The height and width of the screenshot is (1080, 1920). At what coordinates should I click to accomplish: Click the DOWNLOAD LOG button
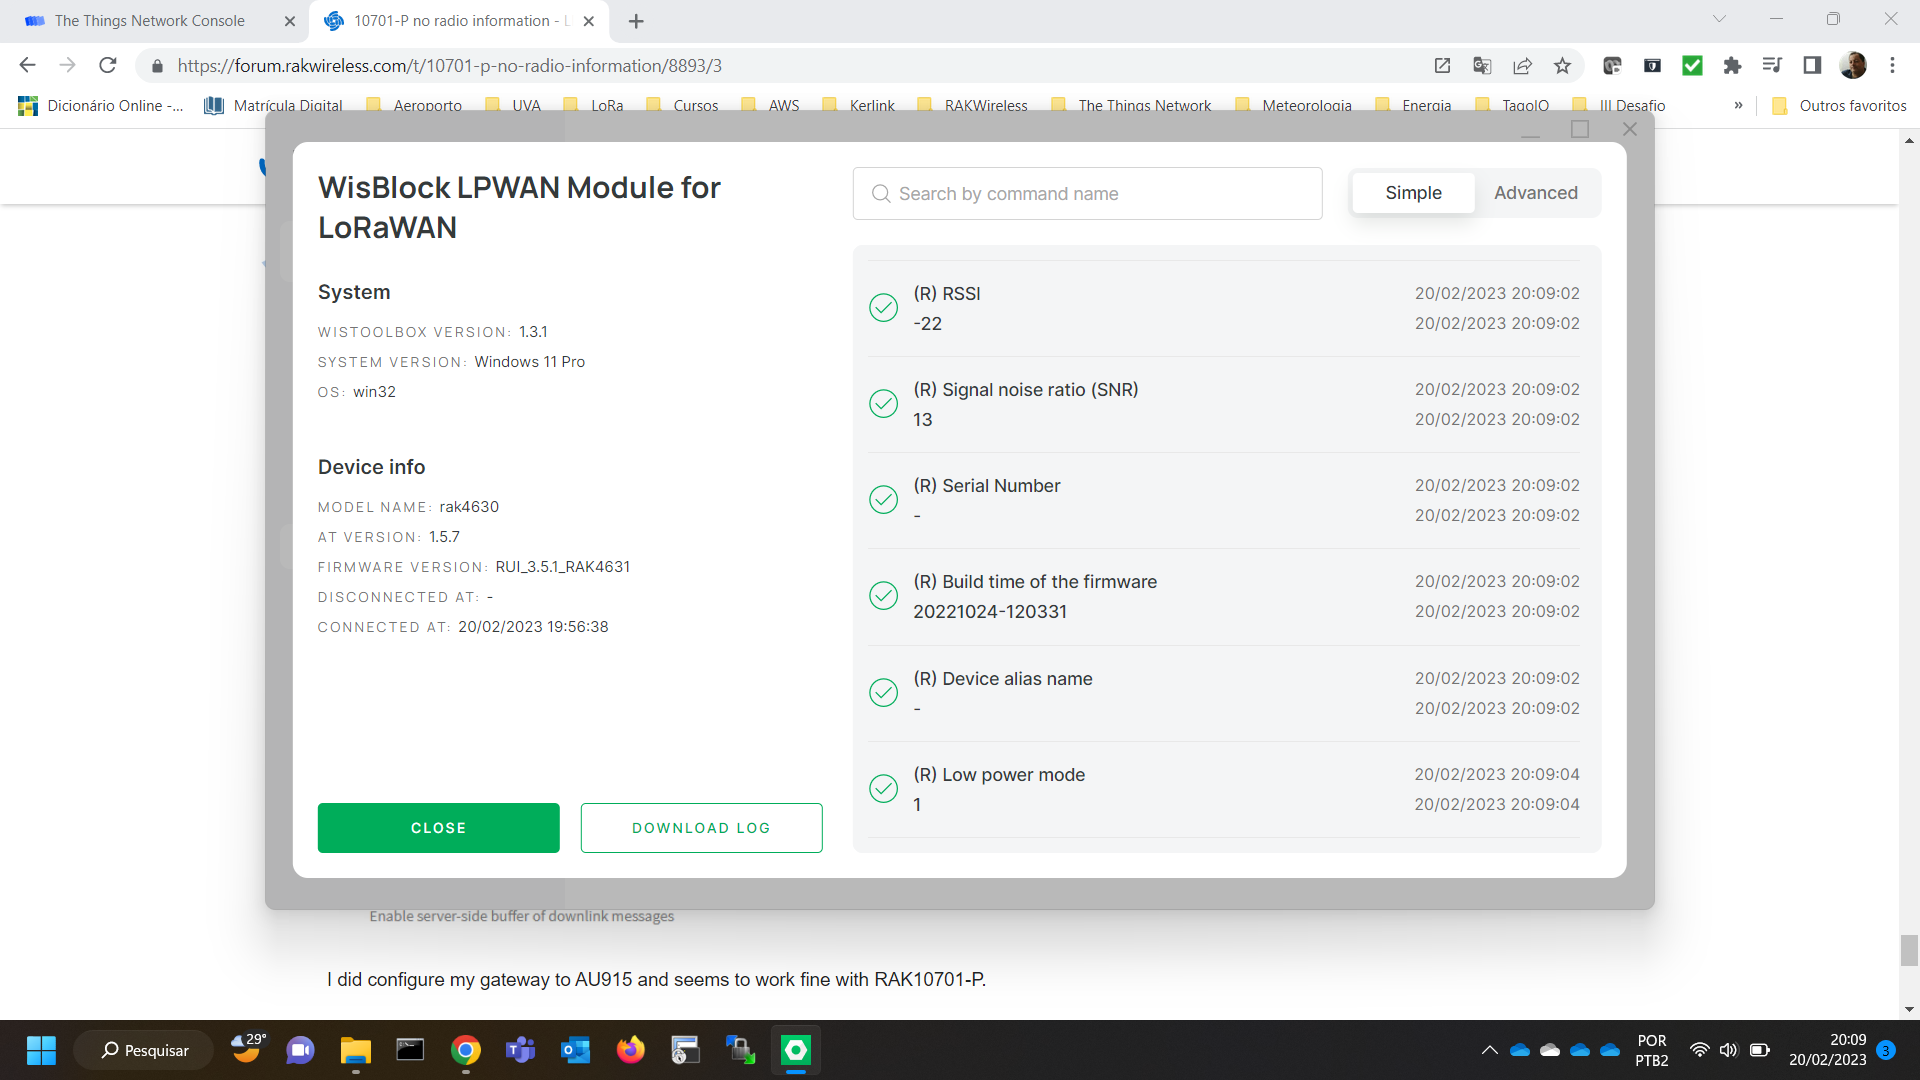tap(701, 828)
